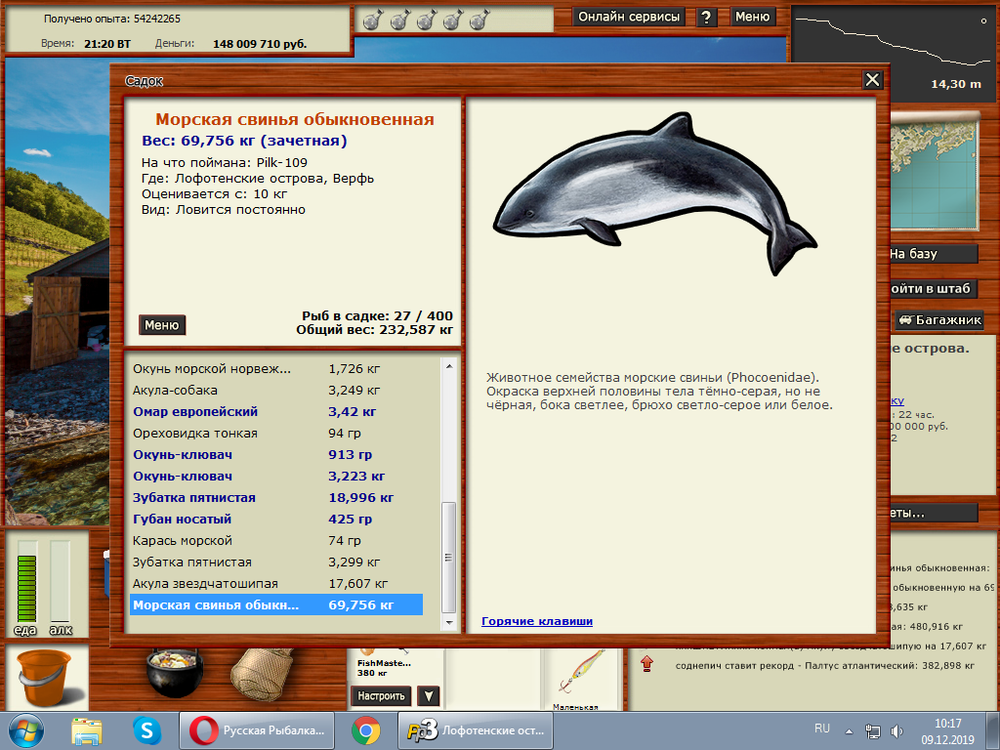The height and width of the screenshot is (750, 1000).
Task: Open Горячие клавиши link
Action: (x=539, y=621)
